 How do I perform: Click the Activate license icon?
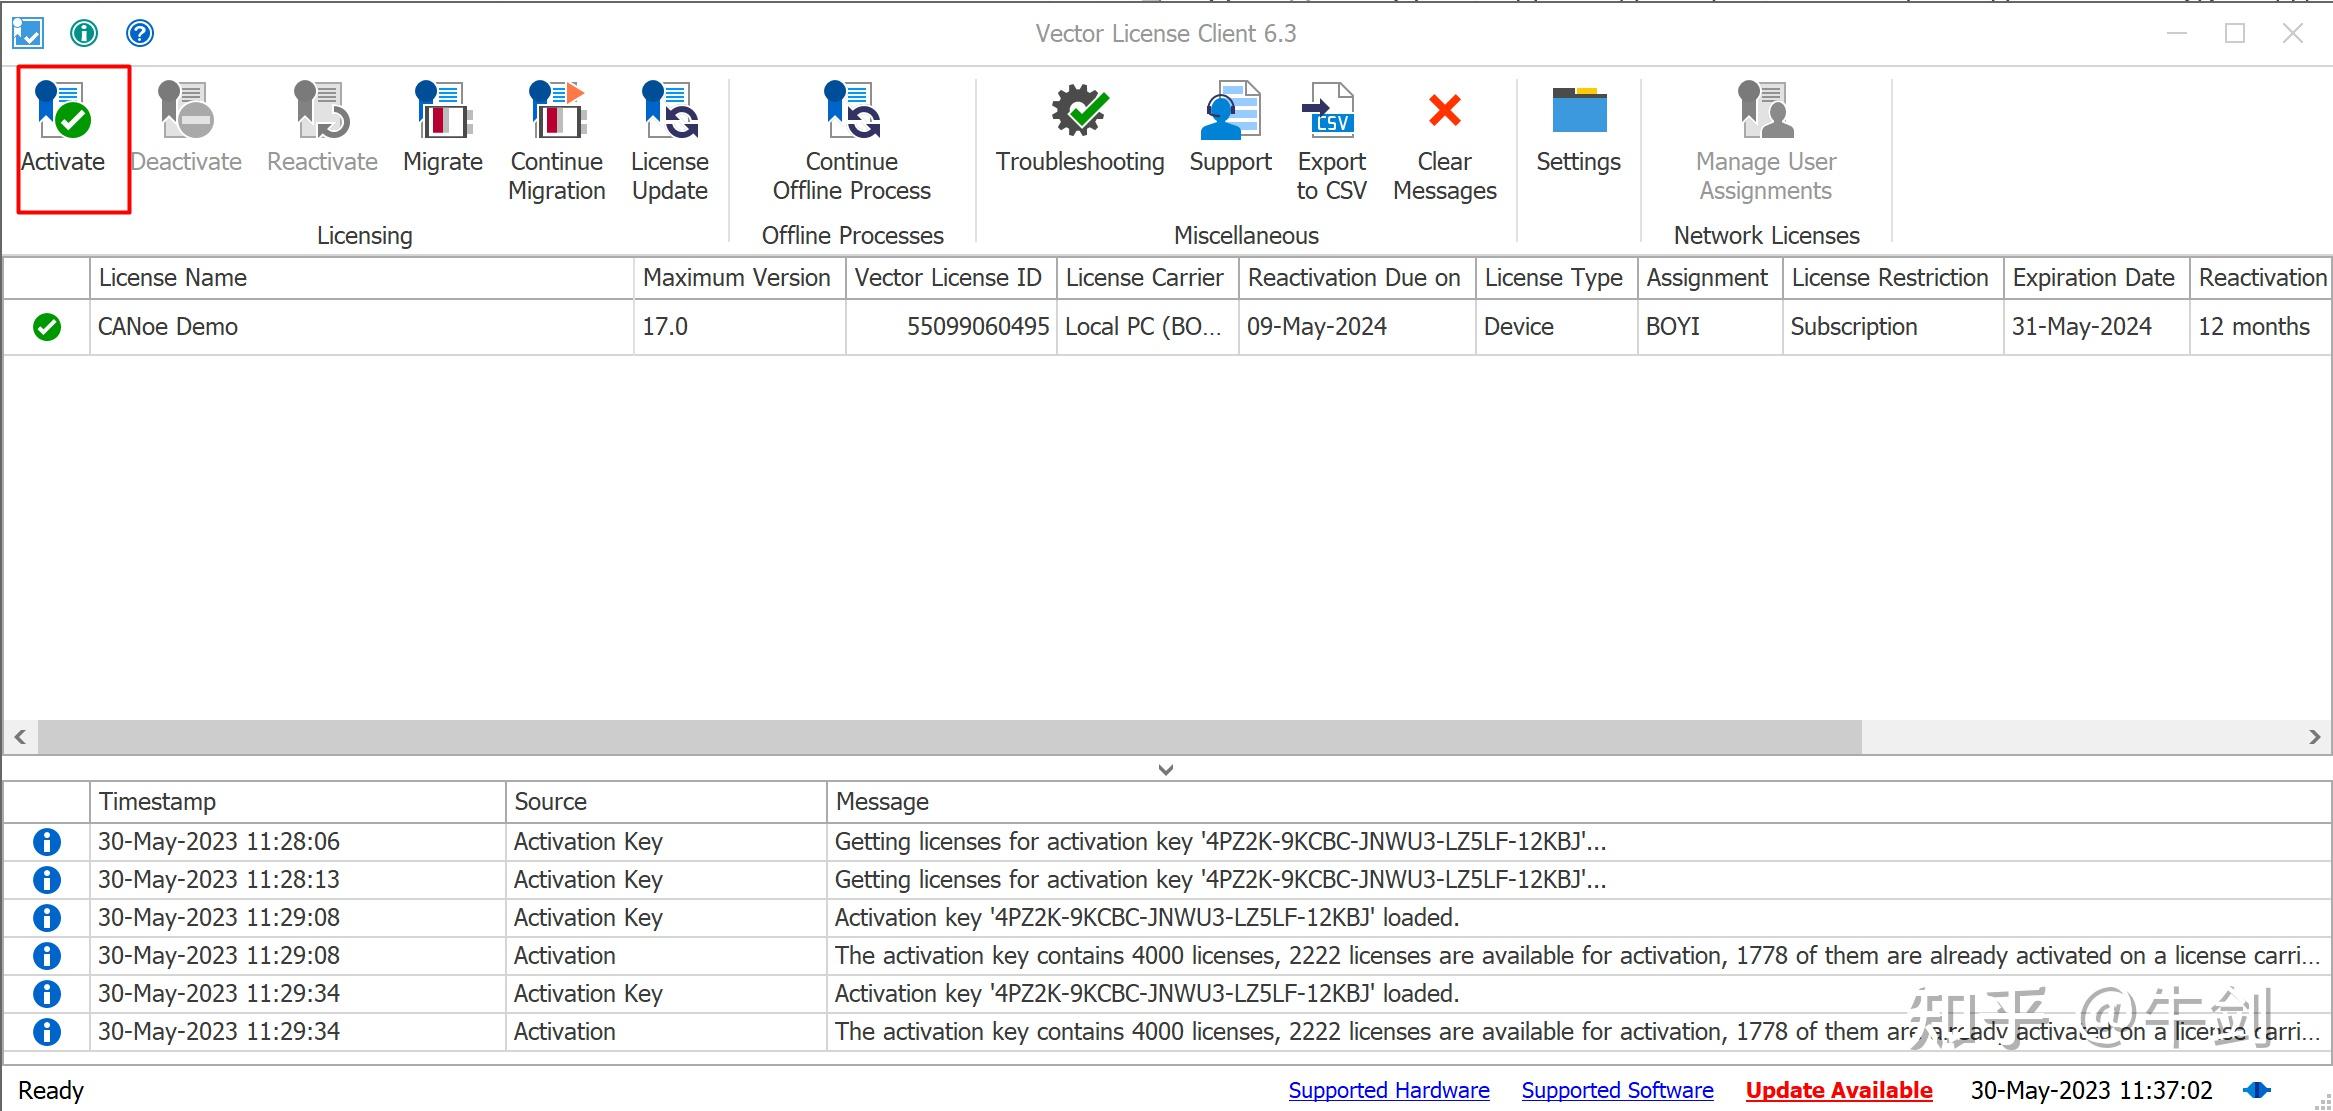63,111
